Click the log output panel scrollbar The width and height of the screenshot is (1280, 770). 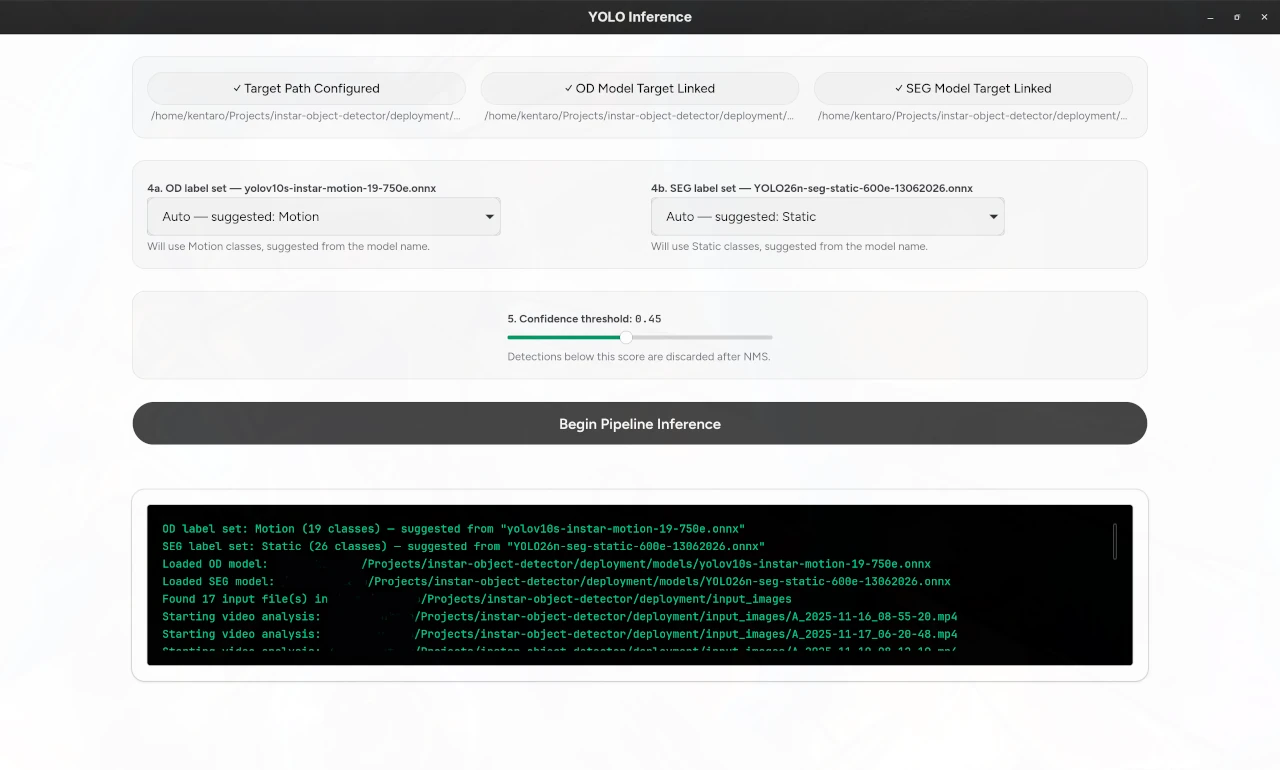(1115, 541)
